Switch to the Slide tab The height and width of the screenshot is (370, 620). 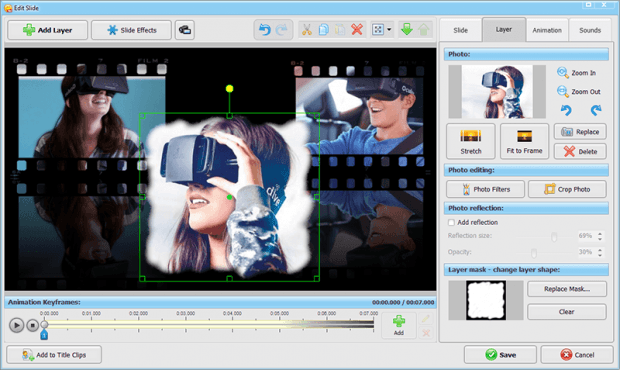tap(460, 30)
